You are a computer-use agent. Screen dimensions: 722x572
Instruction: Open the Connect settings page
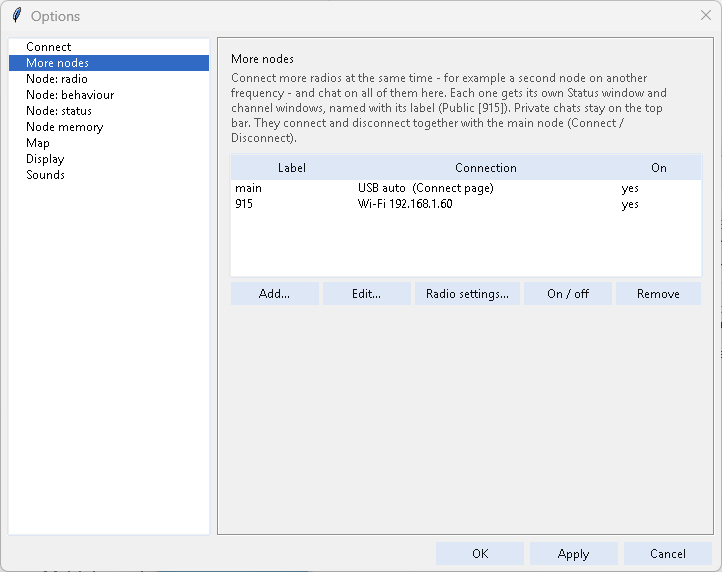[x=109, y=47]
